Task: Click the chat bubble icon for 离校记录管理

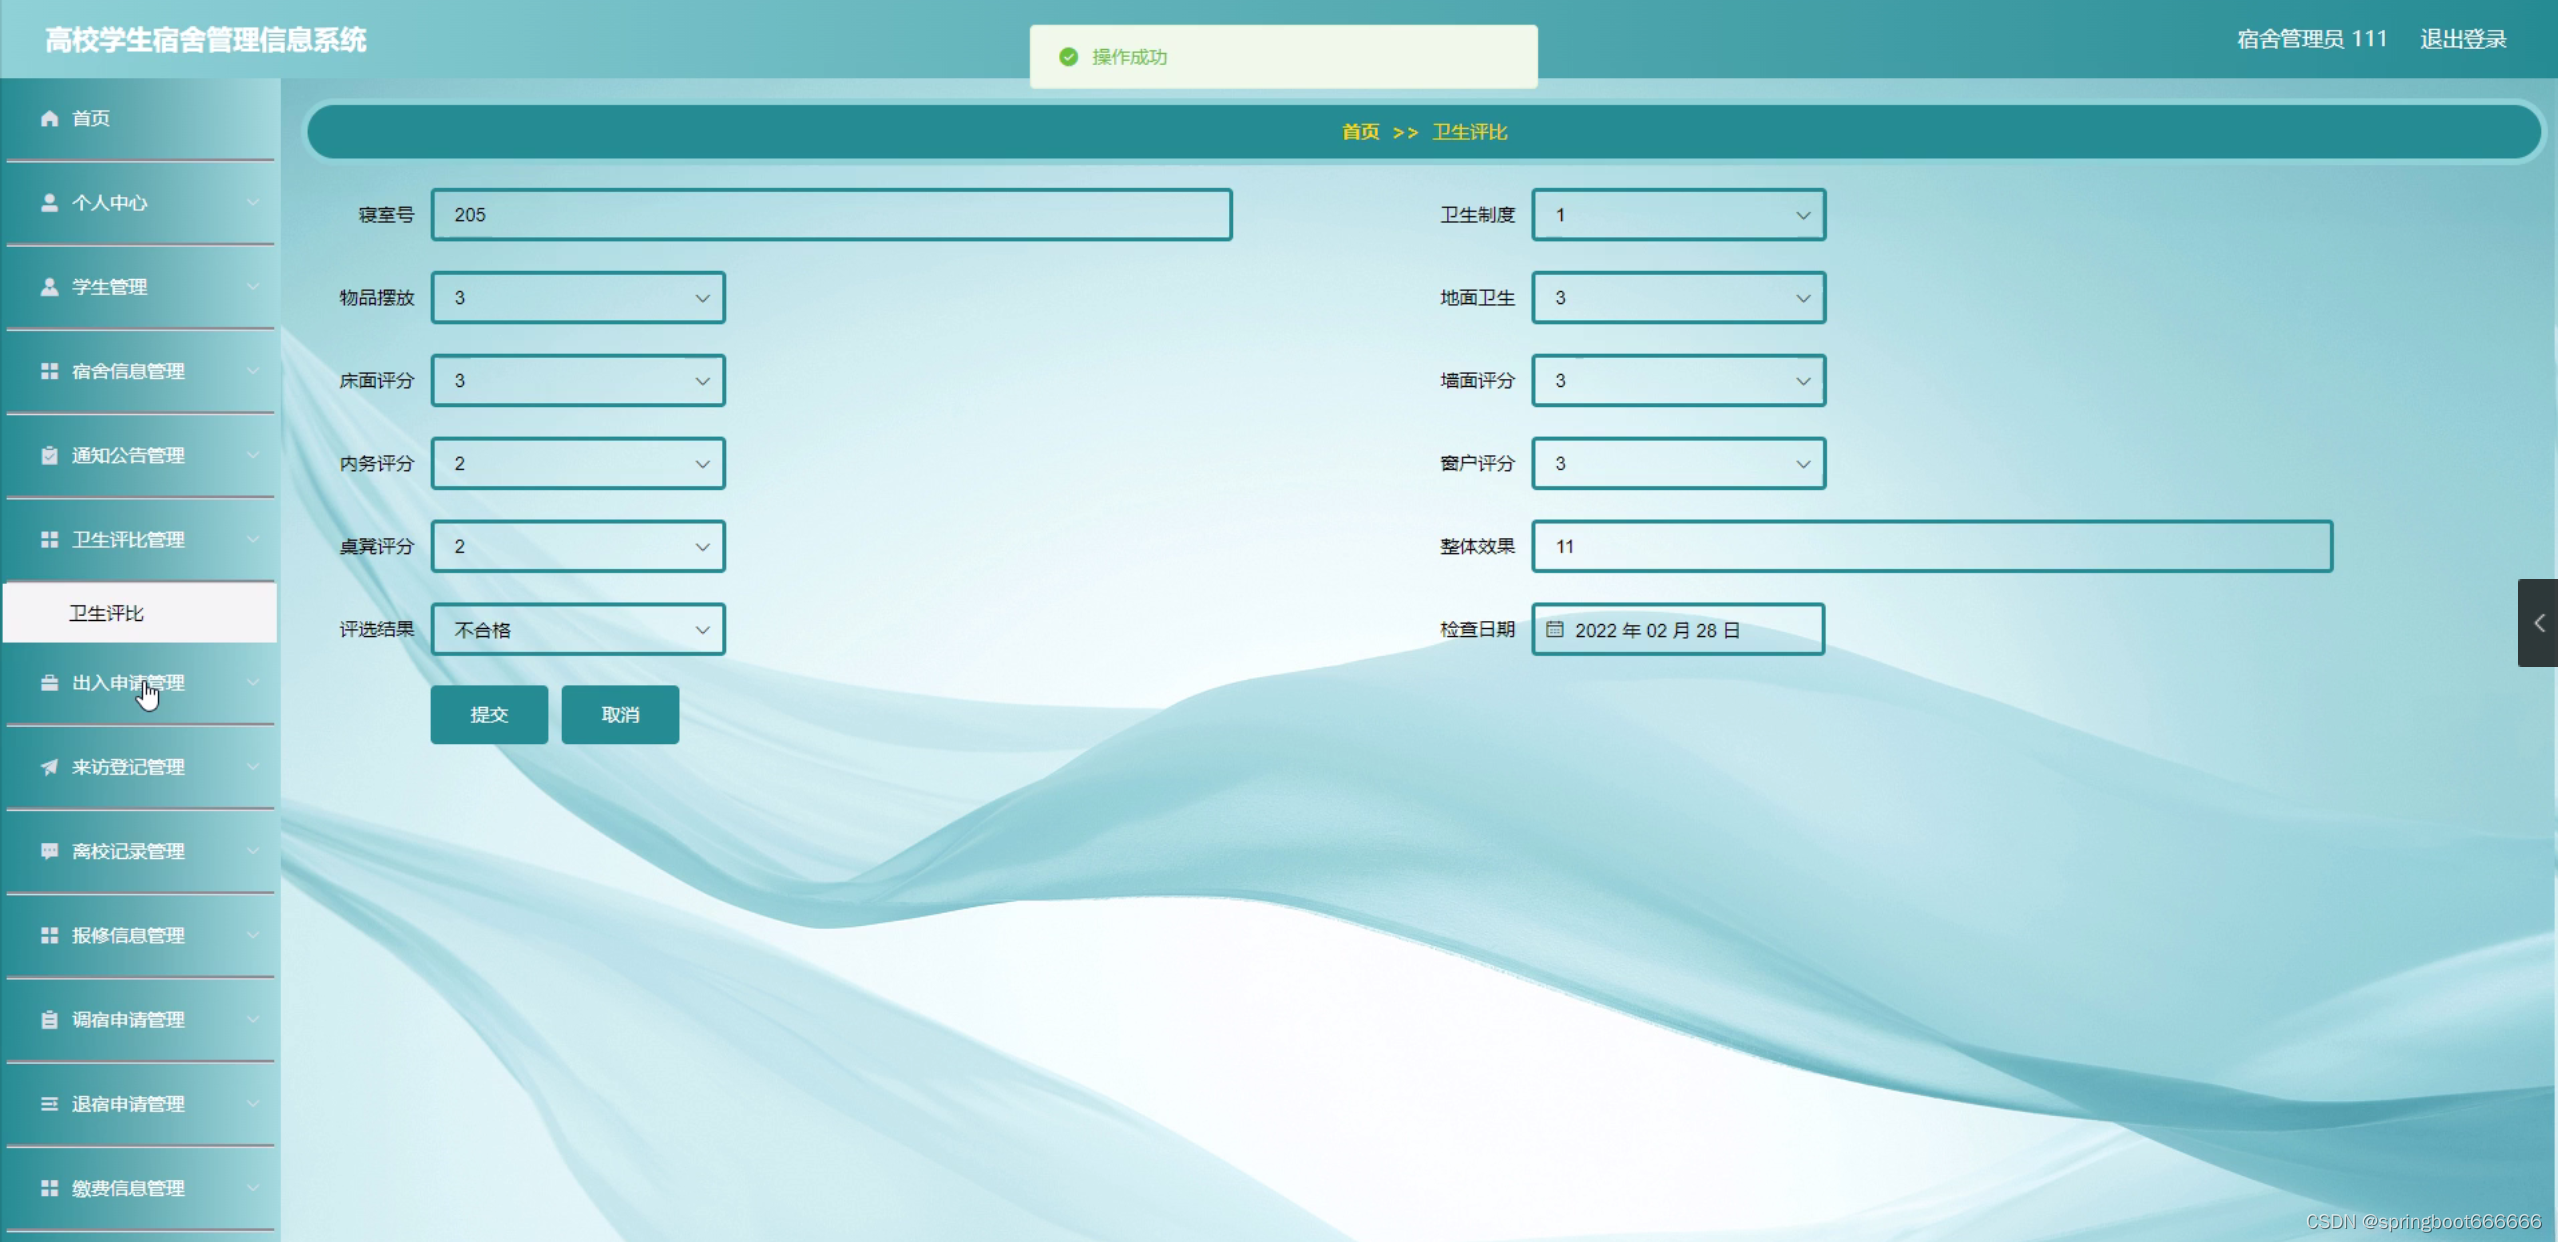Action: coord(49,851)
